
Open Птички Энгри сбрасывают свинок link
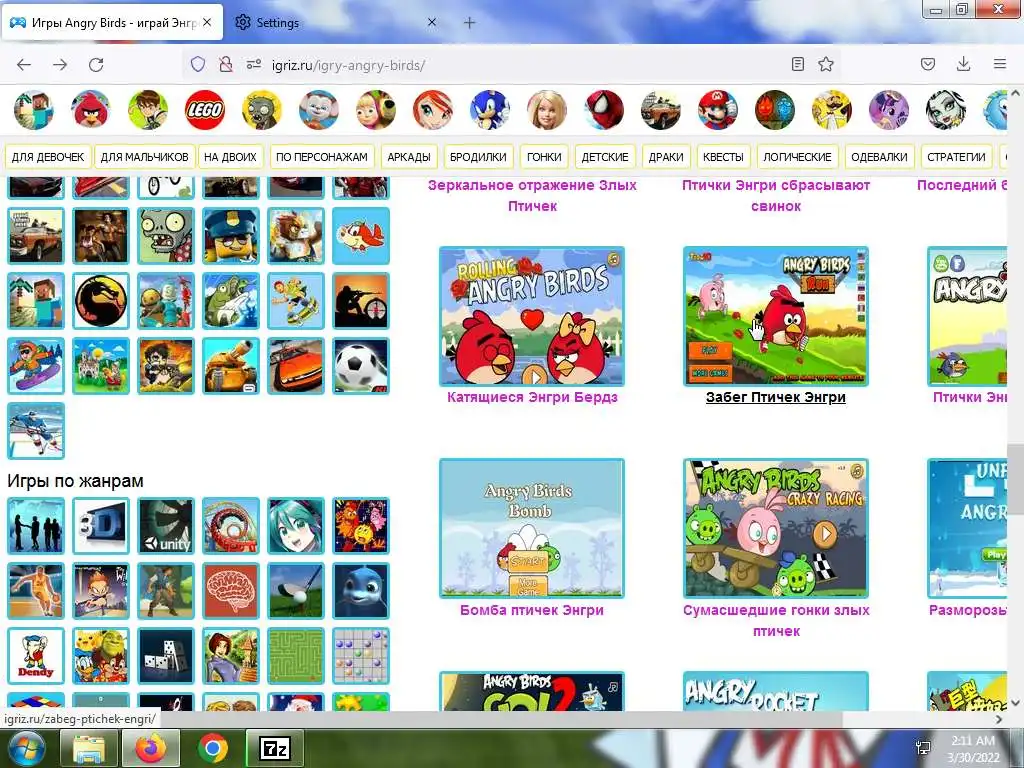pos(776,195)
